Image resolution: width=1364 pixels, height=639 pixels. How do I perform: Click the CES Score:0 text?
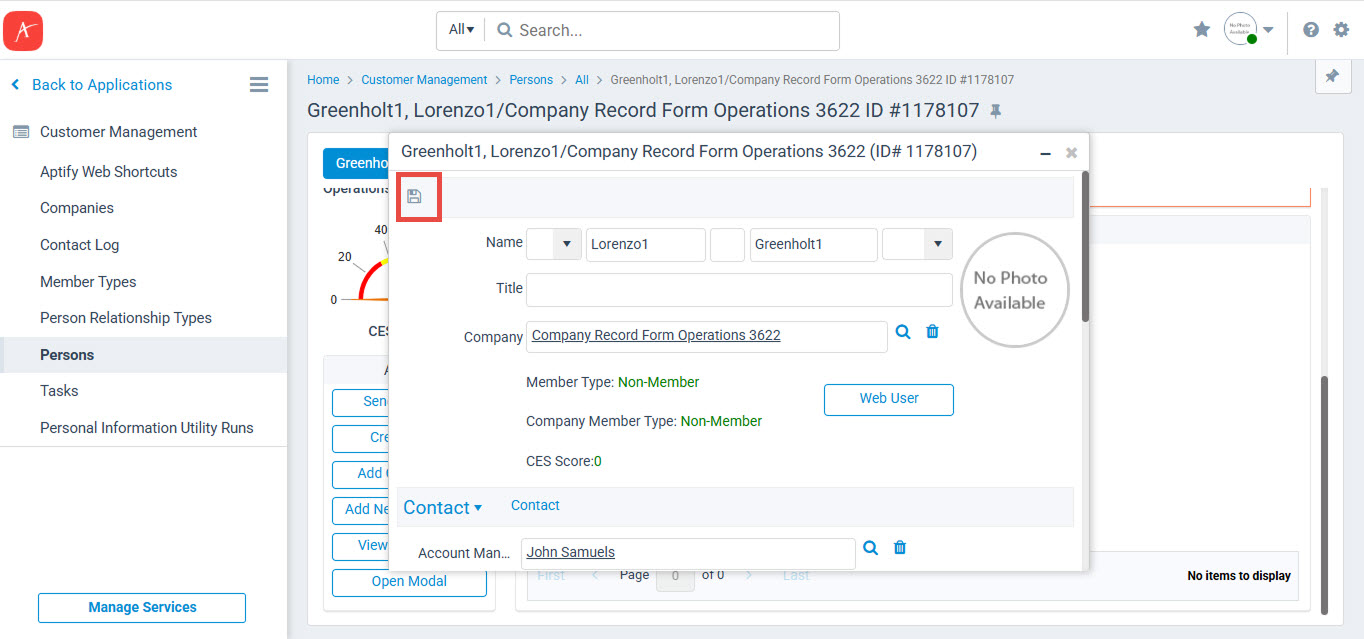point(564,462)
